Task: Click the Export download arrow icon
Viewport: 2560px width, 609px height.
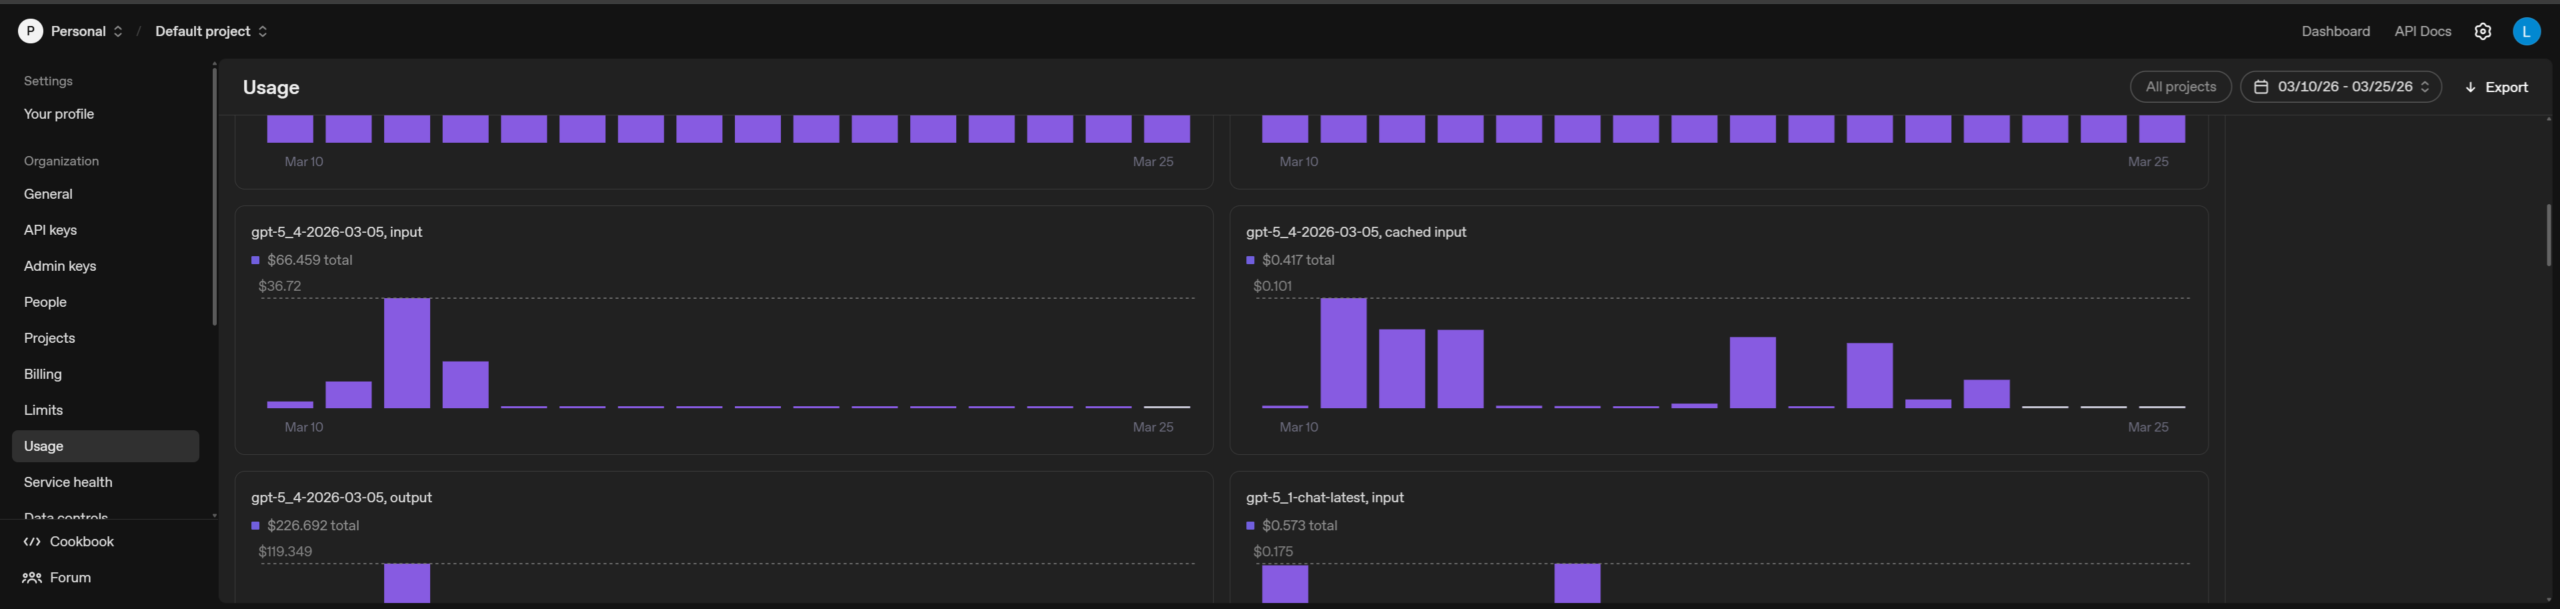Action: click(2470, 87)
